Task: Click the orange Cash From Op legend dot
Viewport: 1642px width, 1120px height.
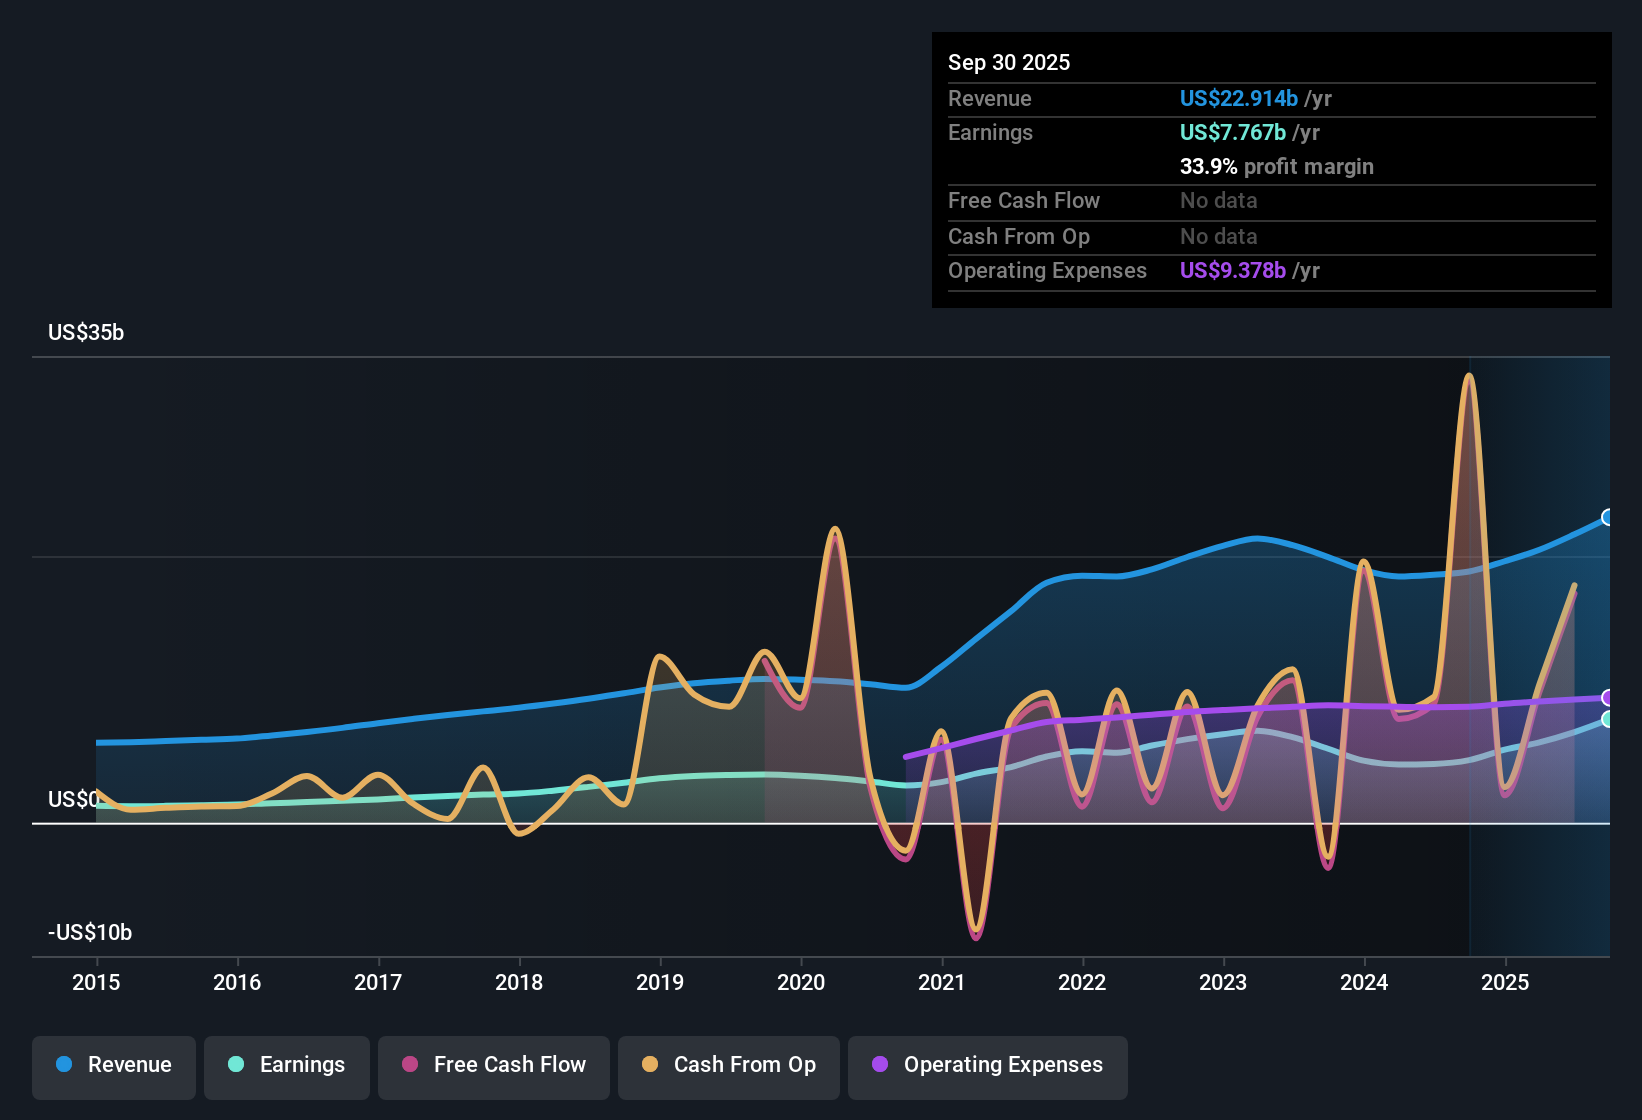Action: [649, 1066]
